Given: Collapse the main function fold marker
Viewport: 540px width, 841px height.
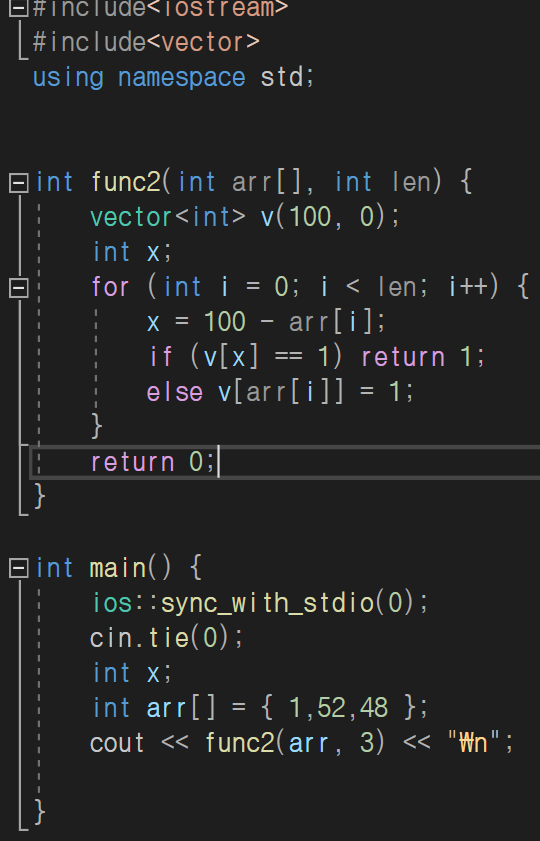Looking at the screenshot, I should (x=19, y=568).
